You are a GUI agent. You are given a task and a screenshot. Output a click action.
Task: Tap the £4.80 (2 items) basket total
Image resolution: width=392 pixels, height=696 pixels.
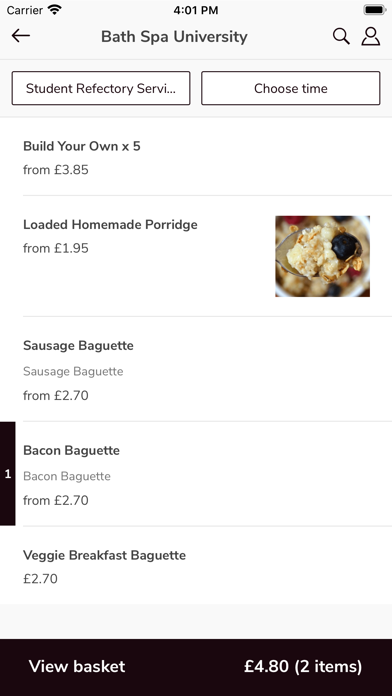click(303, 667)
